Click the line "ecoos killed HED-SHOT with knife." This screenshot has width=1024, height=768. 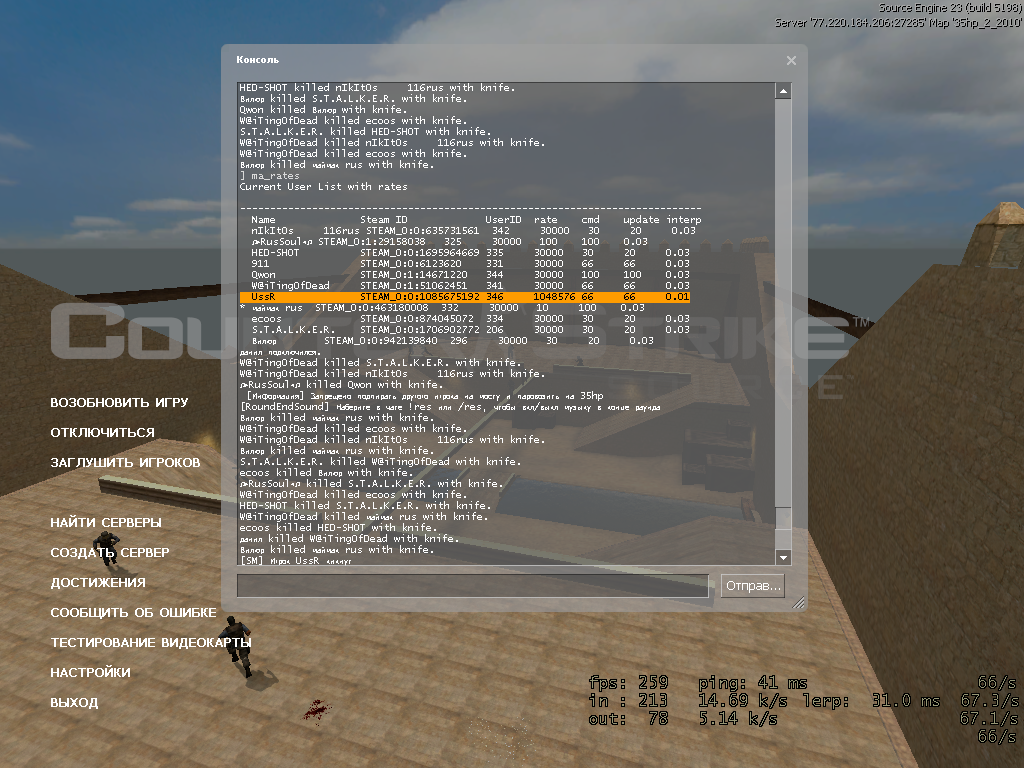[338, 528]
